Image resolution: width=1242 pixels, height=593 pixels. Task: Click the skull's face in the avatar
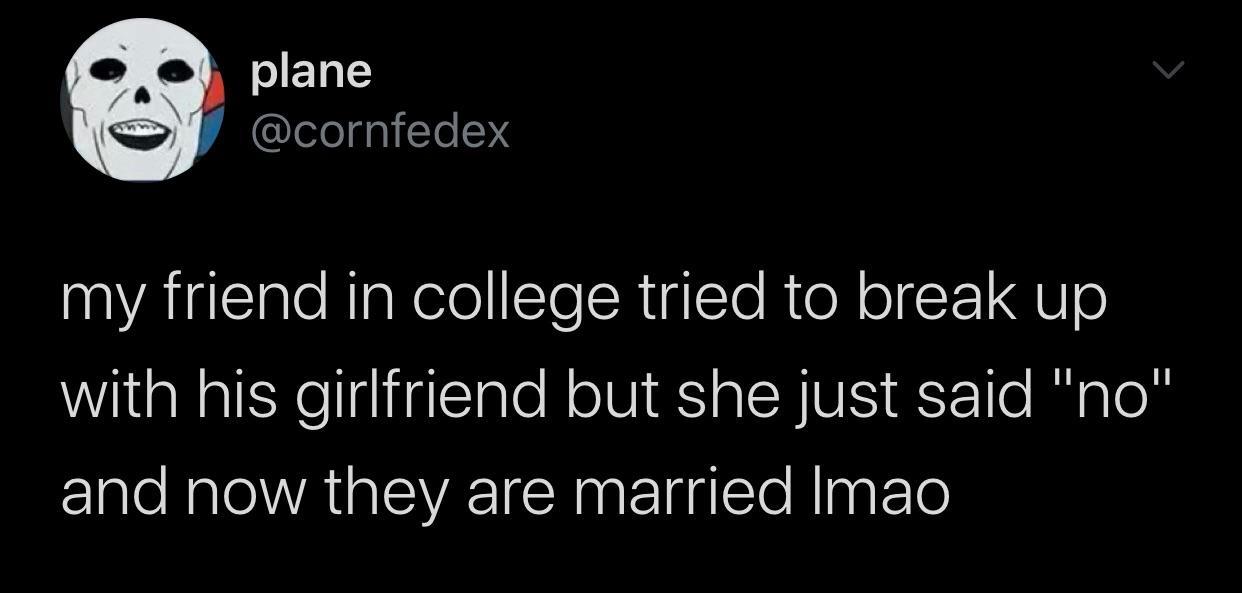click(138, 100)
